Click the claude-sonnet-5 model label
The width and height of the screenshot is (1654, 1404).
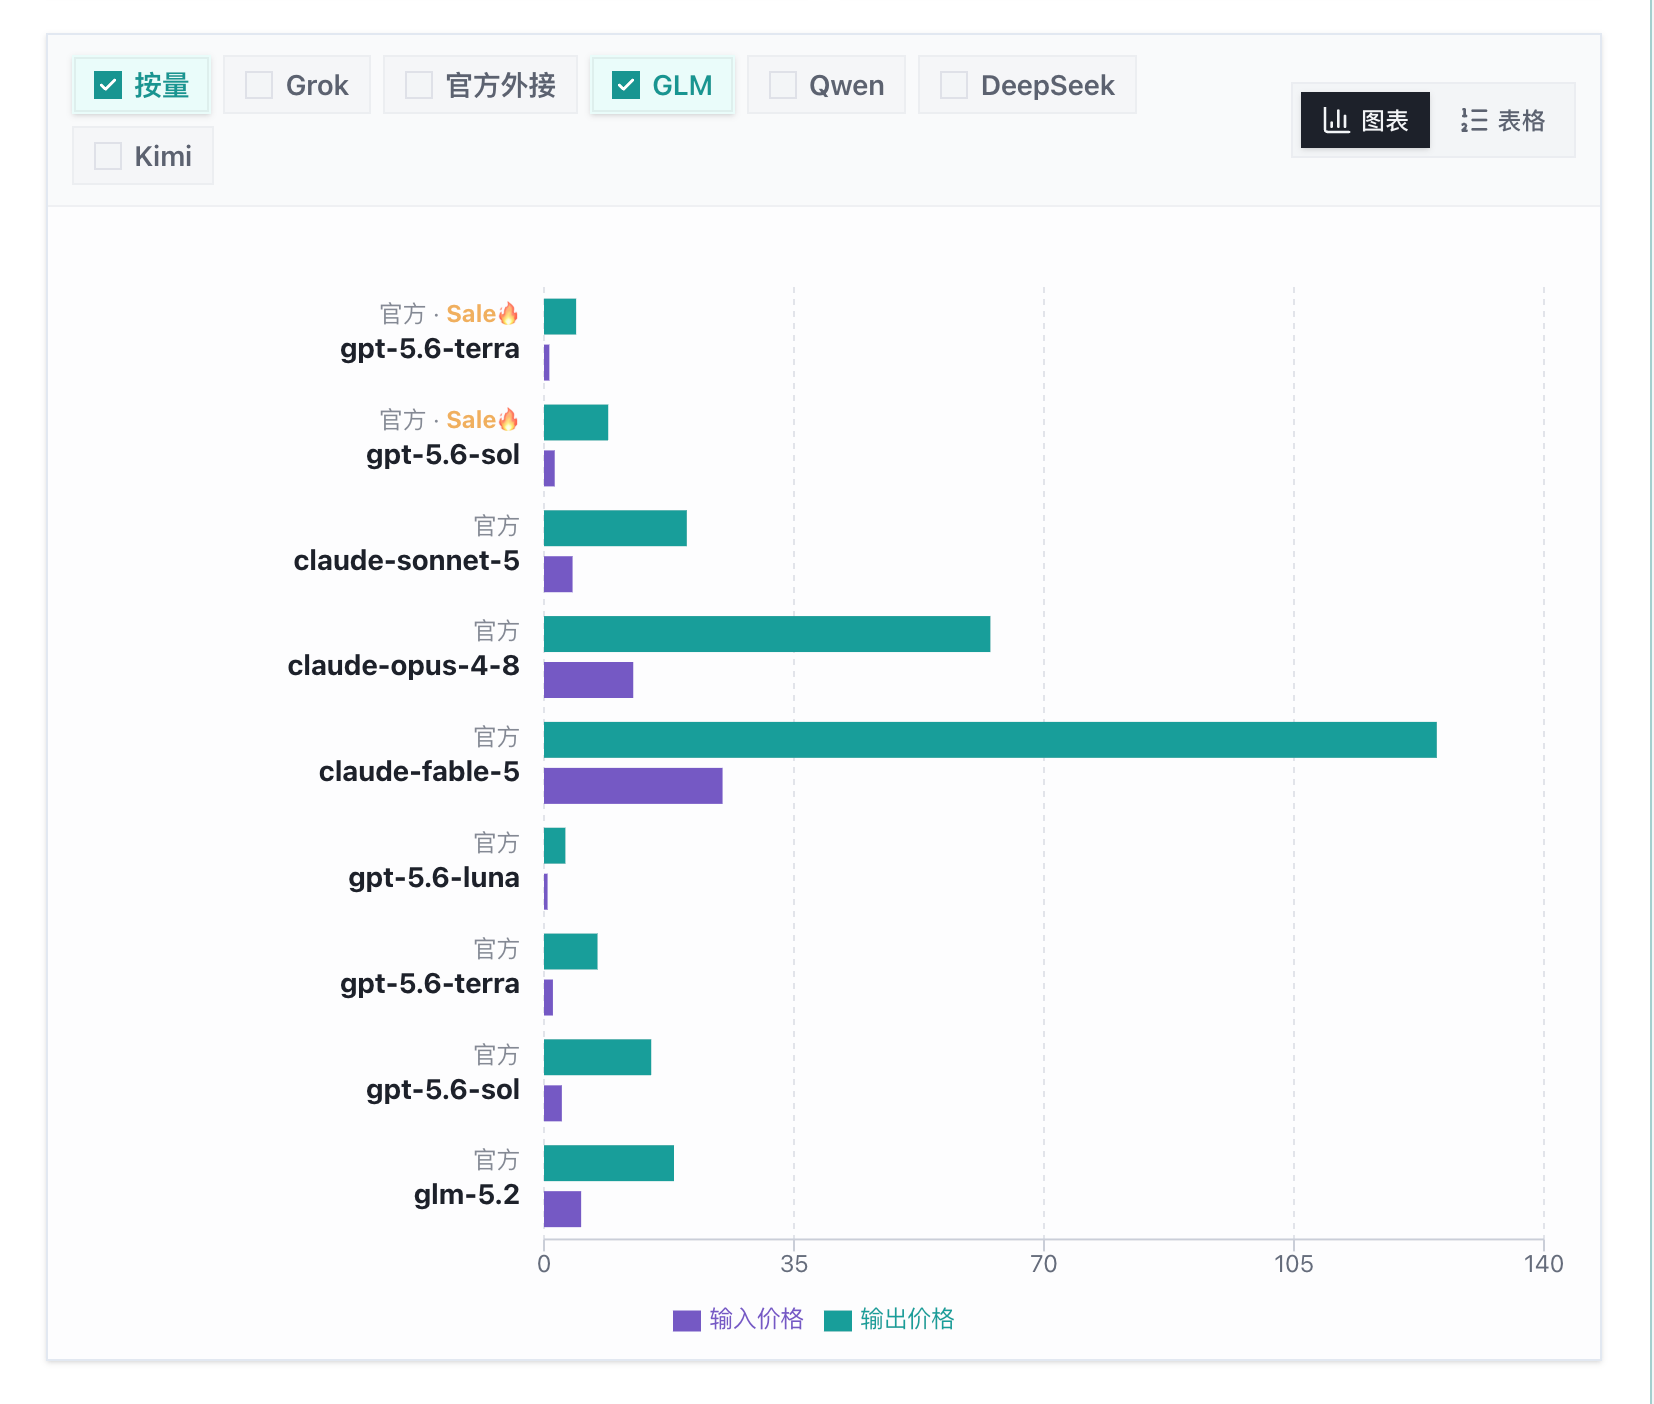pyautogui.click(x=407, y=561)
